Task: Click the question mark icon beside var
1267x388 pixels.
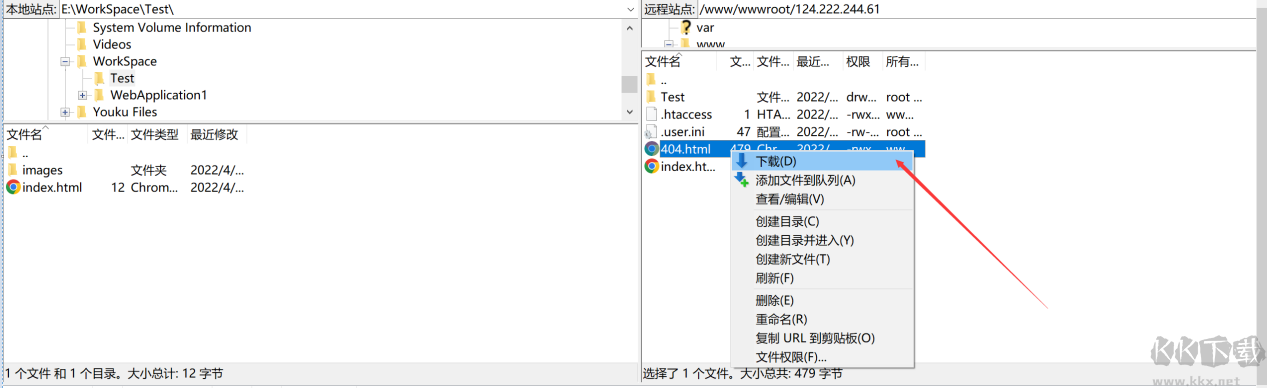Action: click(686, 28)
